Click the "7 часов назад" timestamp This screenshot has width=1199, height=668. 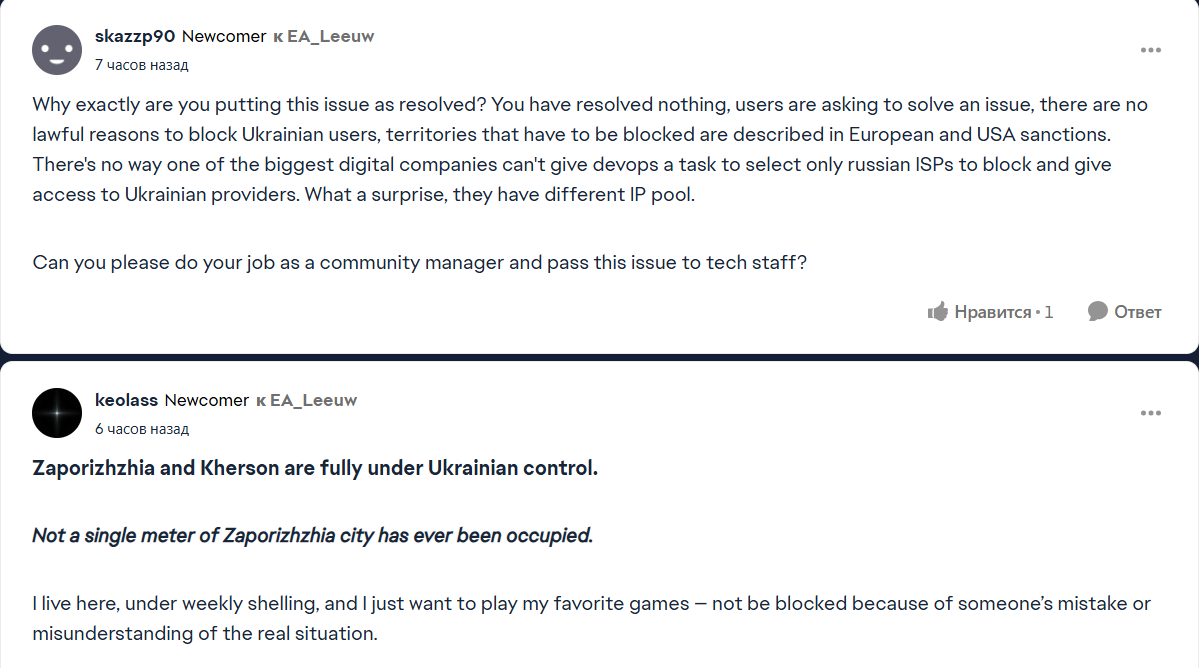click(141, 65)
